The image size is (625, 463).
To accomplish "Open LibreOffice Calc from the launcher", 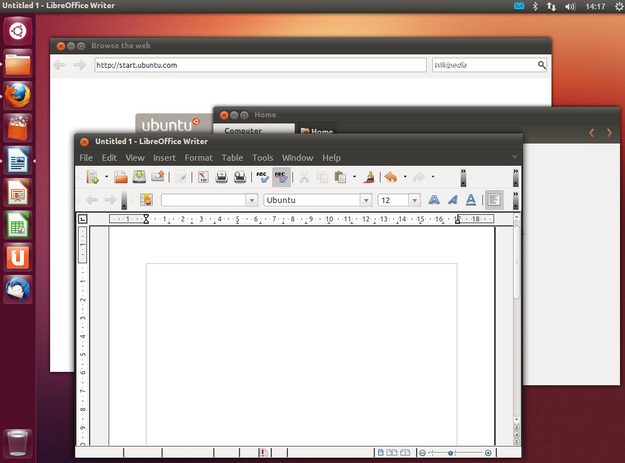I will pos(18,225).
